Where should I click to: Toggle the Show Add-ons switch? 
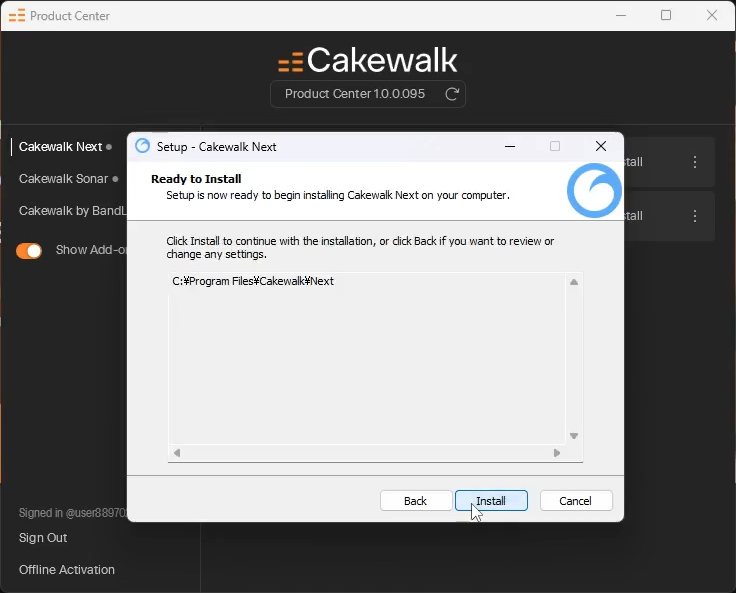point(29,251)
